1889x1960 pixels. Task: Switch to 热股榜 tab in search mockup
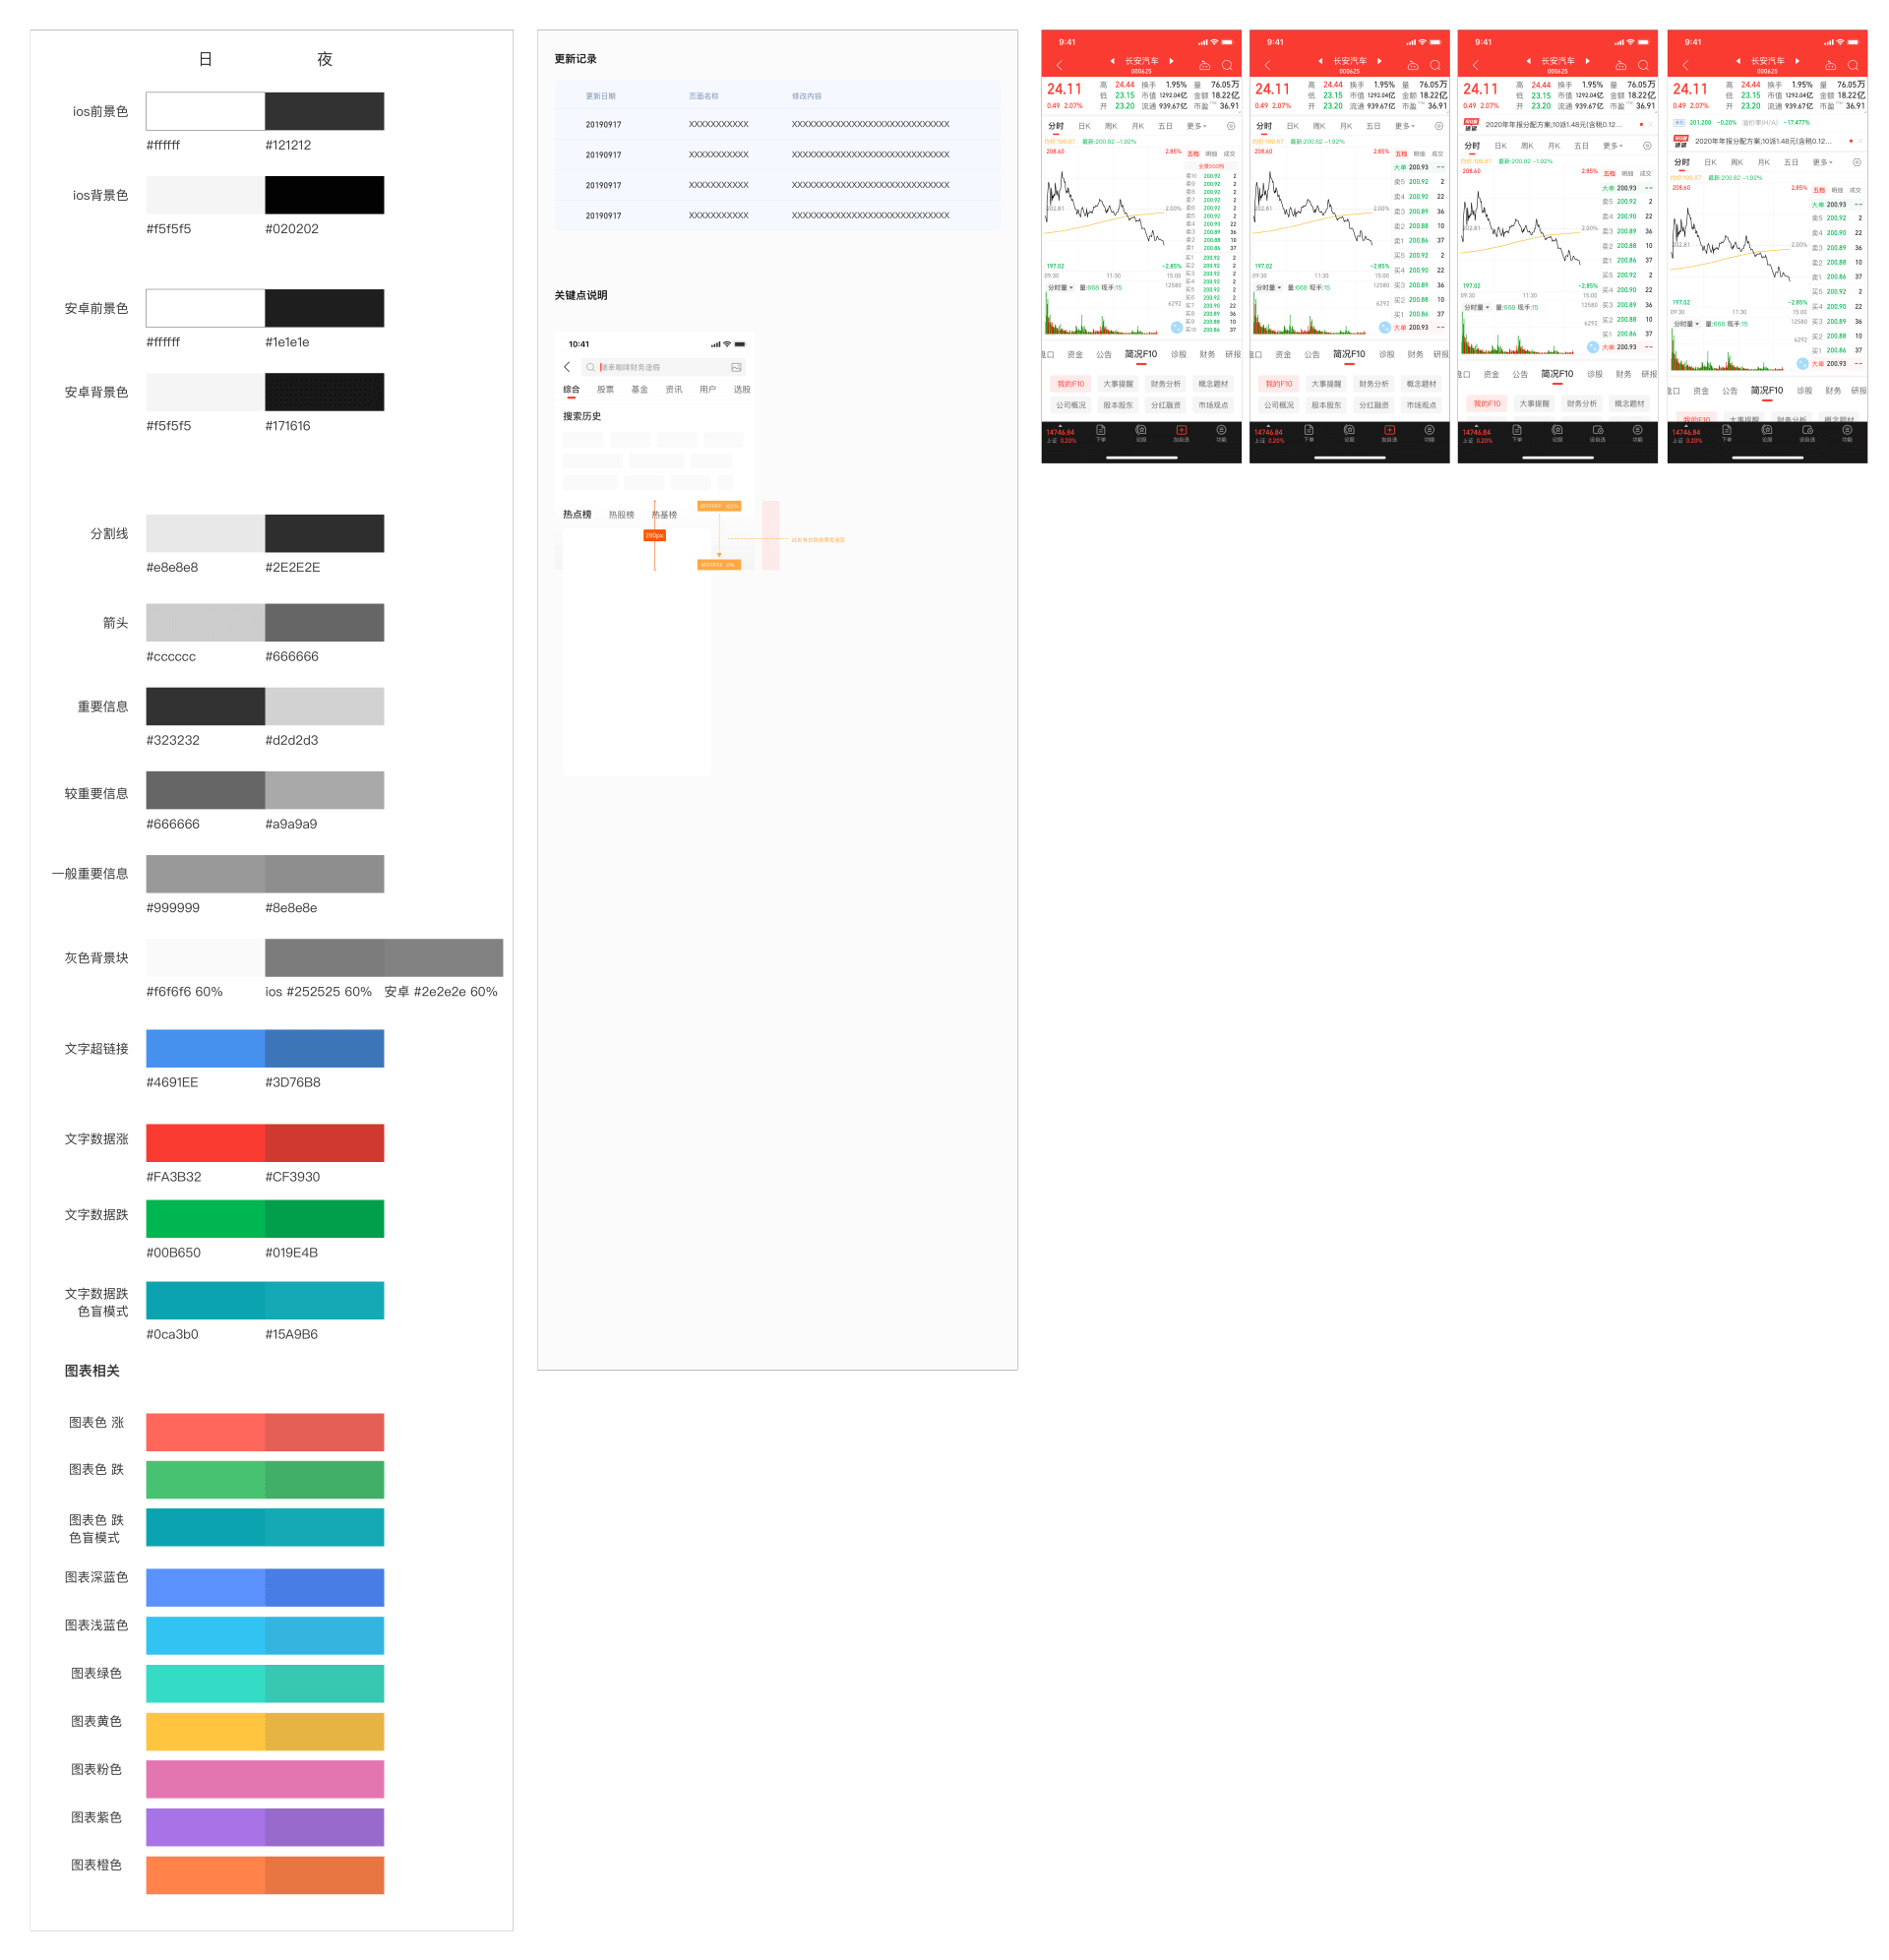pos(621,515)
